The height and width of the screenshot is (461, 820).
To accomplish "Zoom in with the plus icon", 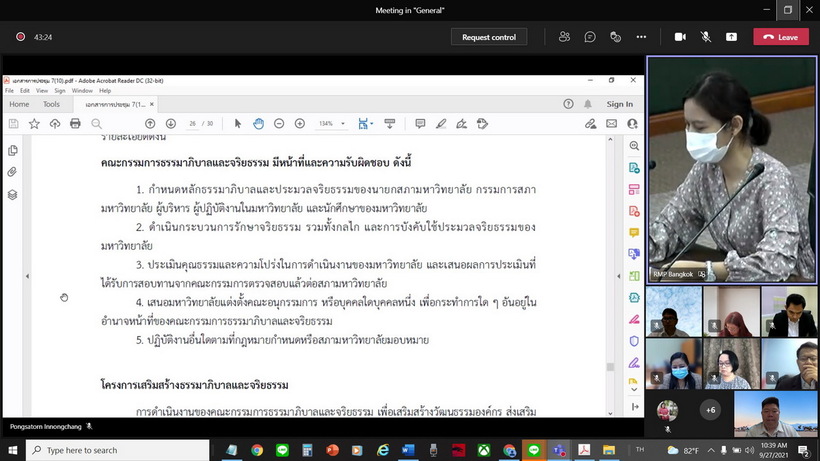I will (300, 124).
